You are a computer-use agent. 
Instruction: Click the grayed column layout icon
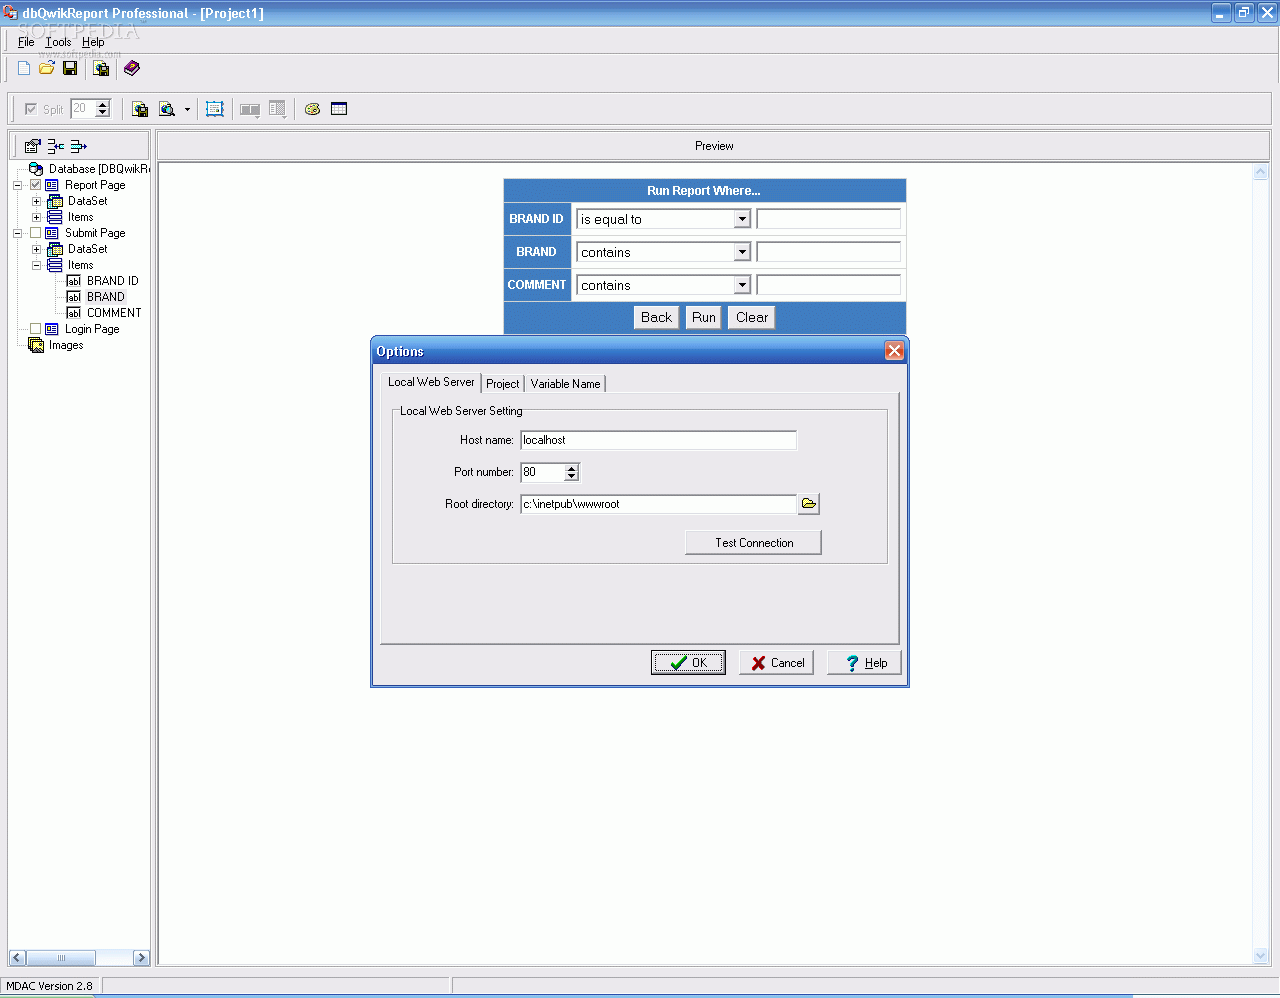coord(278,109)
